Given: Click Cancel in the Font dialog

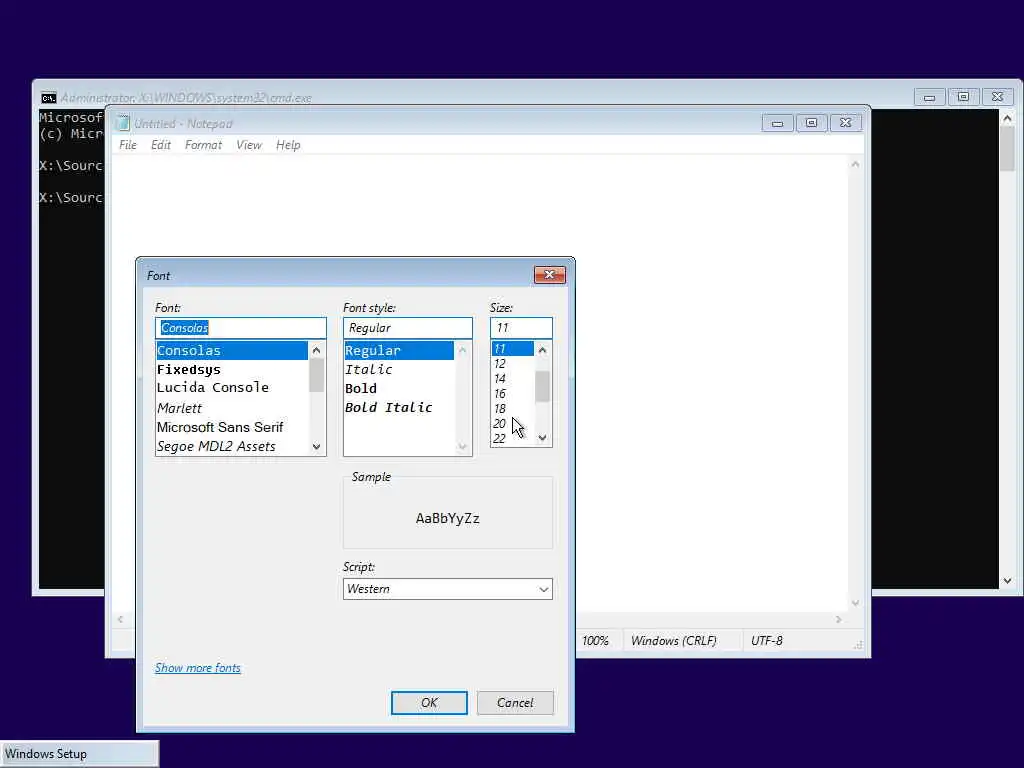Looking at the screenshot, I should click(515, 703).
